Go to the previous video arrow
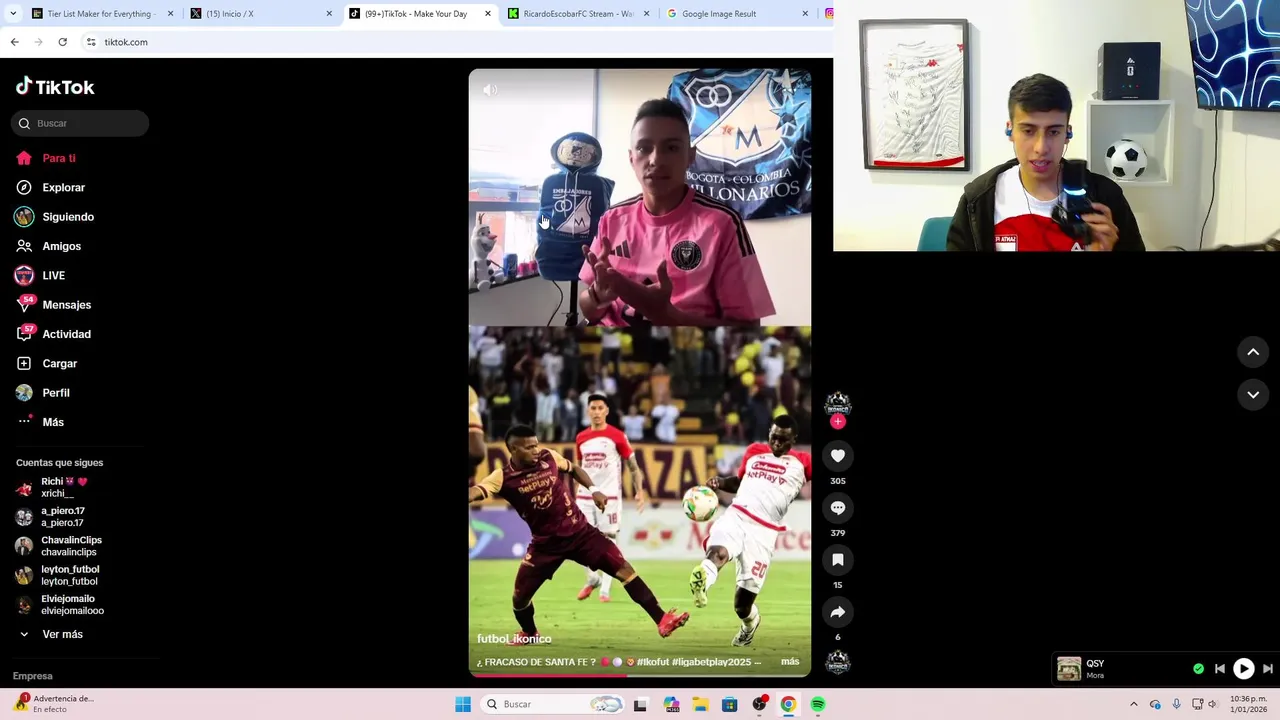This screenshot has width=1280, height=720. click(x=1253, y=352)
